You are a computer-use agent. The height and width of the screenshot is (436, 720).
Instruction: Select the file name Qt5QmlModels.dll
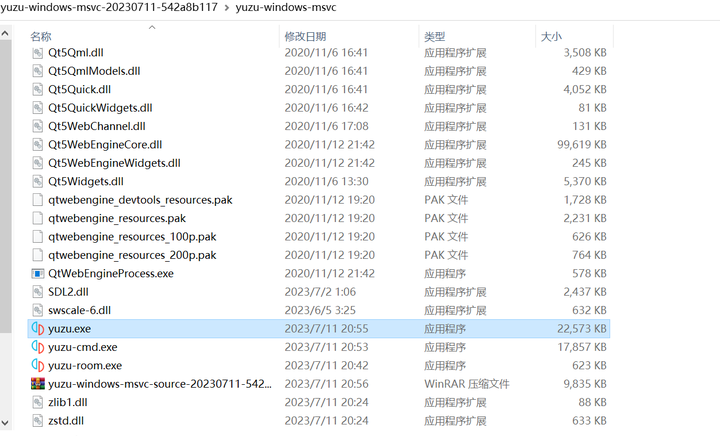point(94,71)
